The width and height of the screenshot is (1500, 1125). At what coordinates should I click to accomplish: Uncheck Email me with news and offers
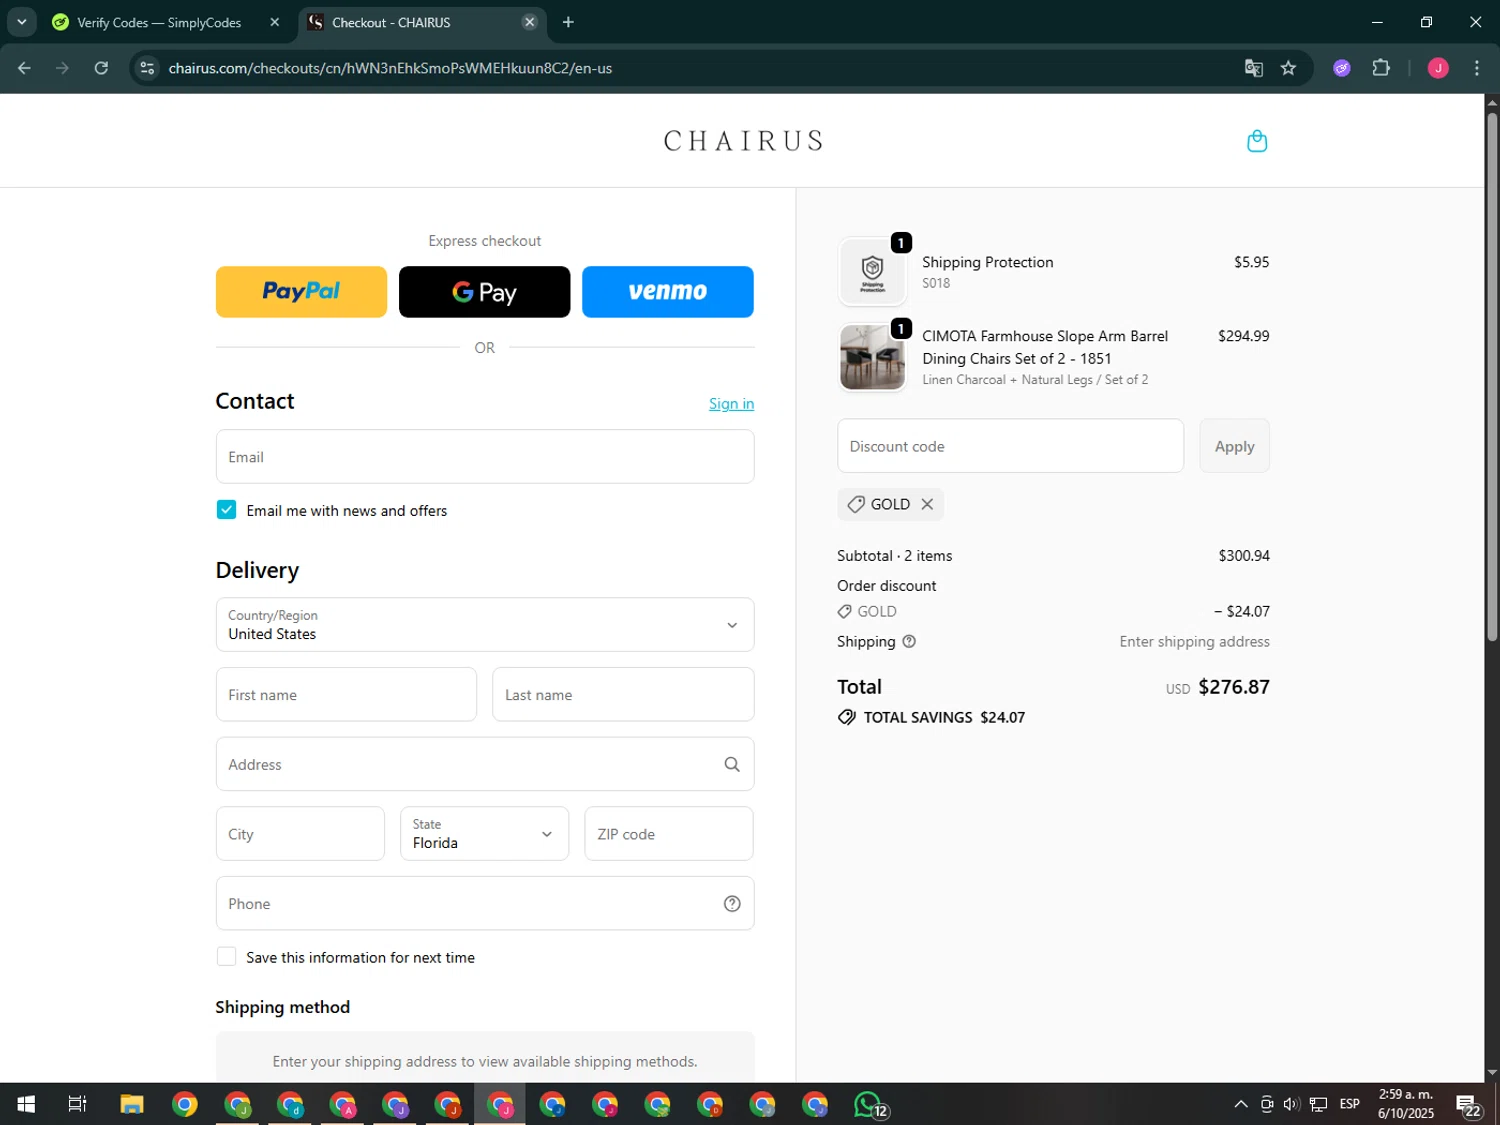pos(227,510)
